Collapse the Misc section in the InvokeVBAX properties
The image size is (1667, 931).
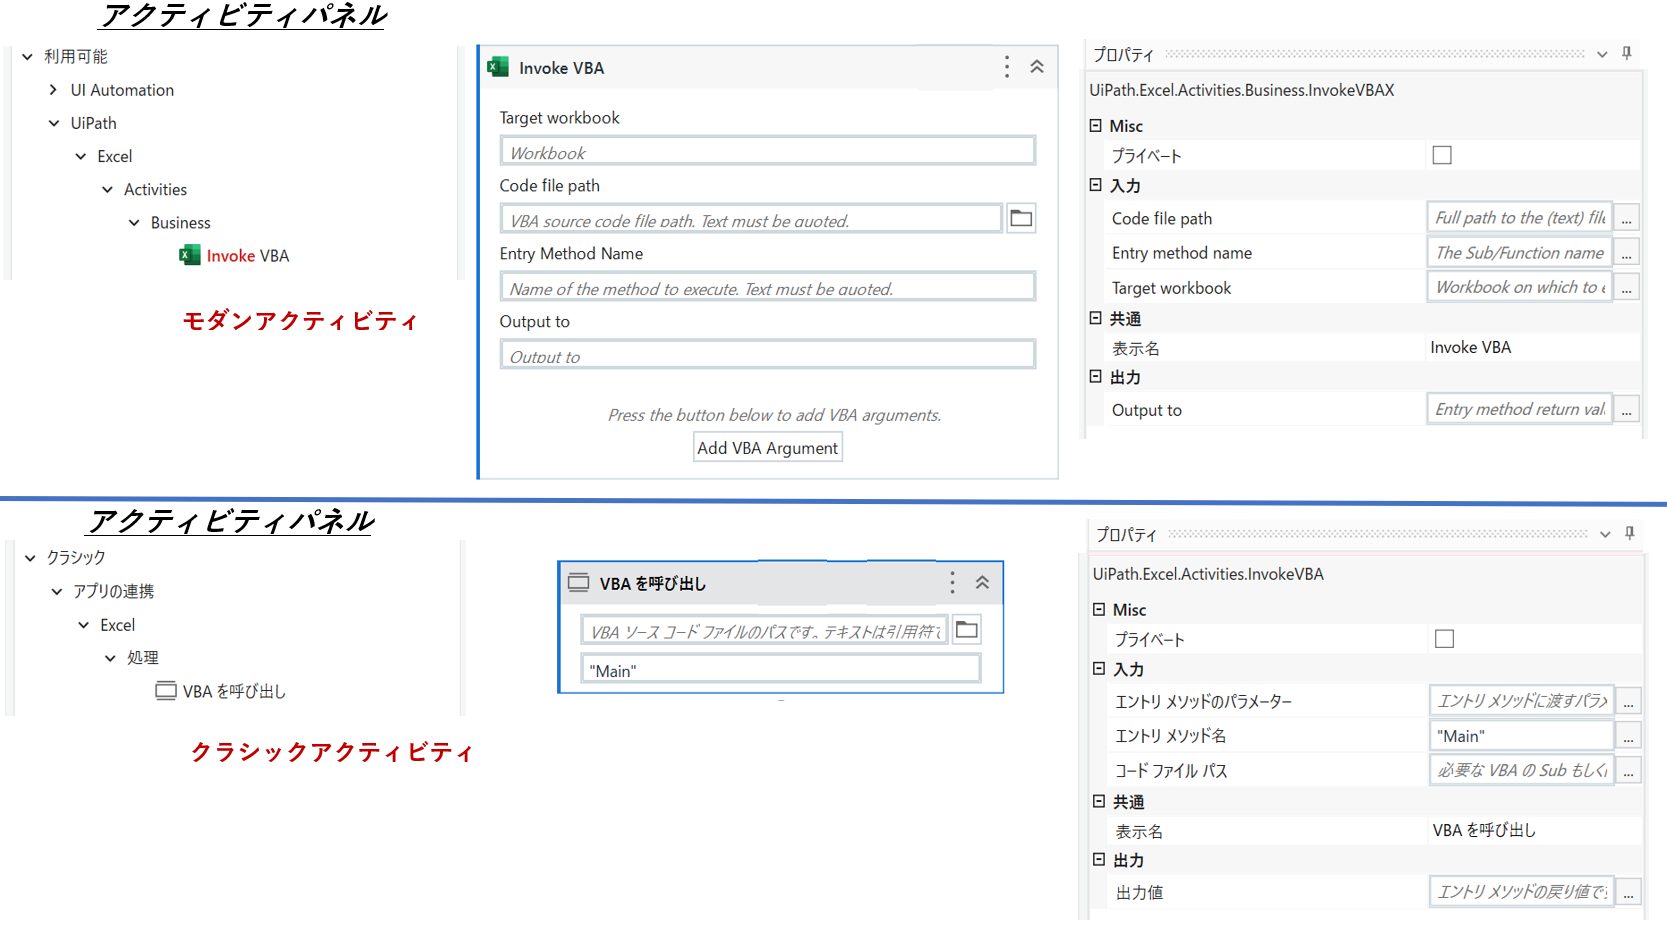[1096, 125]
